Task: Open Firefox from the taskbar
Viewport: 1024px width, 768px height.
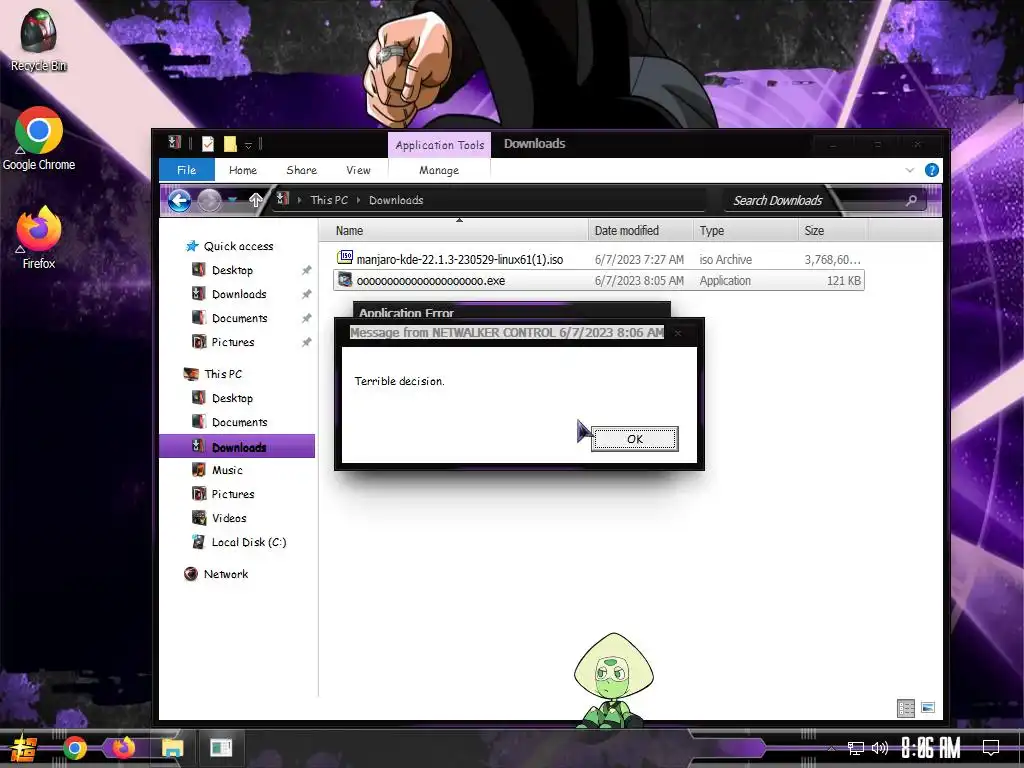Action: tap(123, 747)
